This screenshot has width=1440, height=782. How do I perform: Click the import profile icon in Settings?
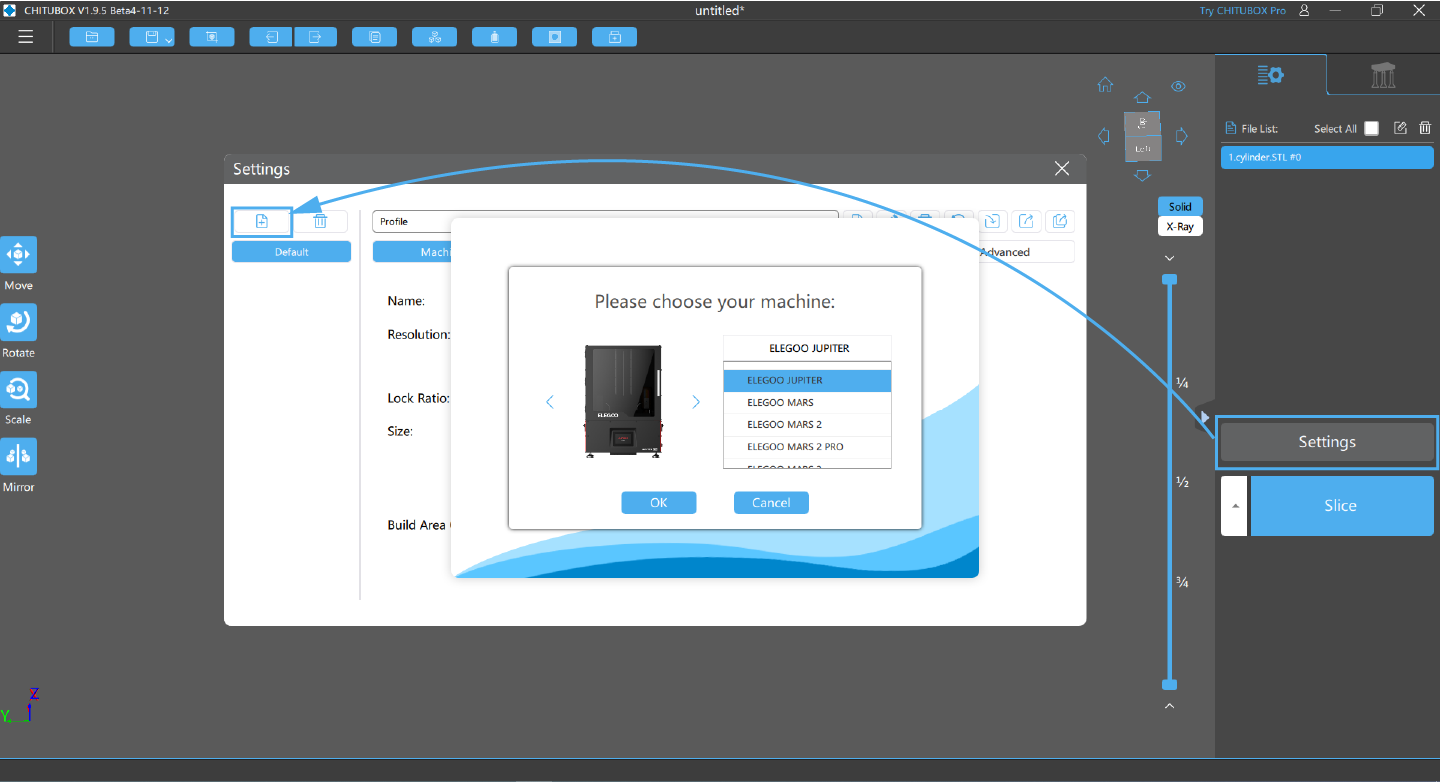pyautogui.click(x=992, y=221)
